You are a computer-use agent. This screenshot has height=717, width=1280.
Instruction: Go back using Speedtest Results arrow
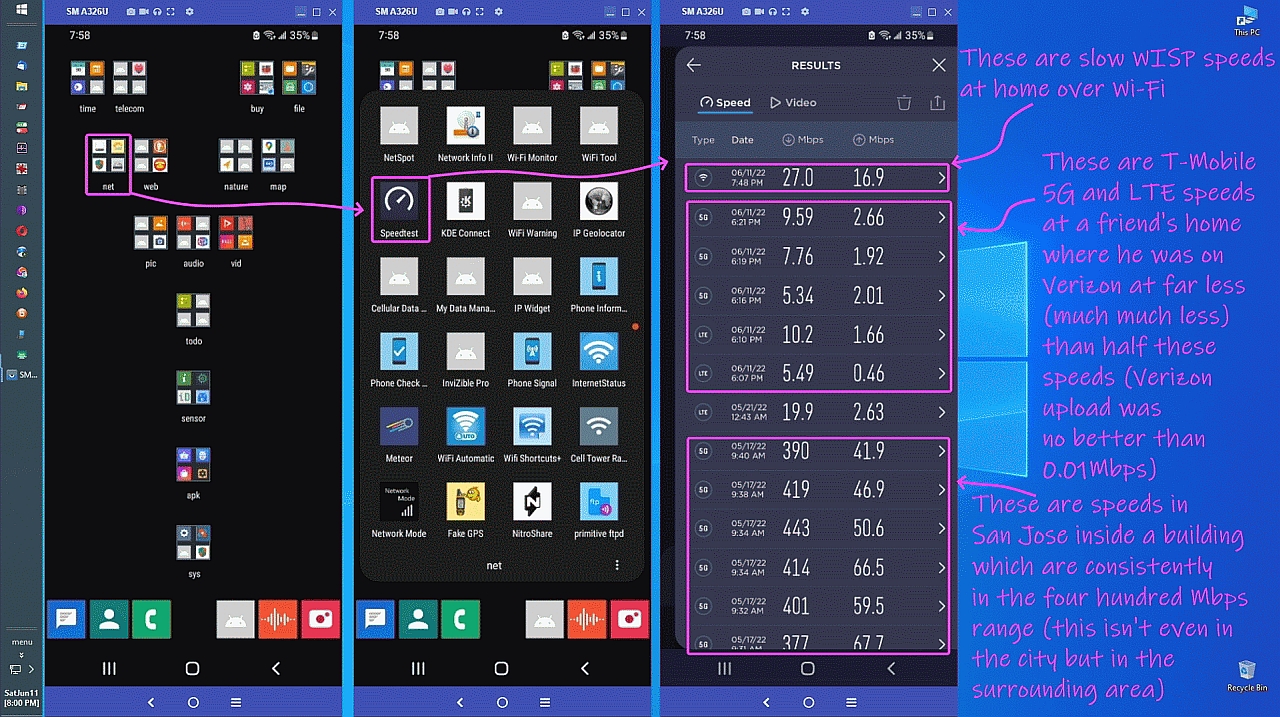point(694,65)
